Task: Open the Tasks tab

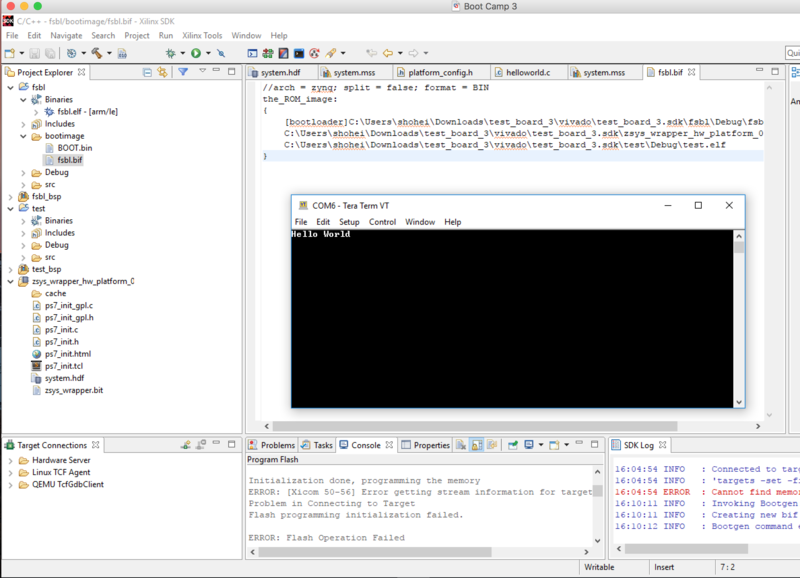Action: pyautogui.click(x=317, y=445)
